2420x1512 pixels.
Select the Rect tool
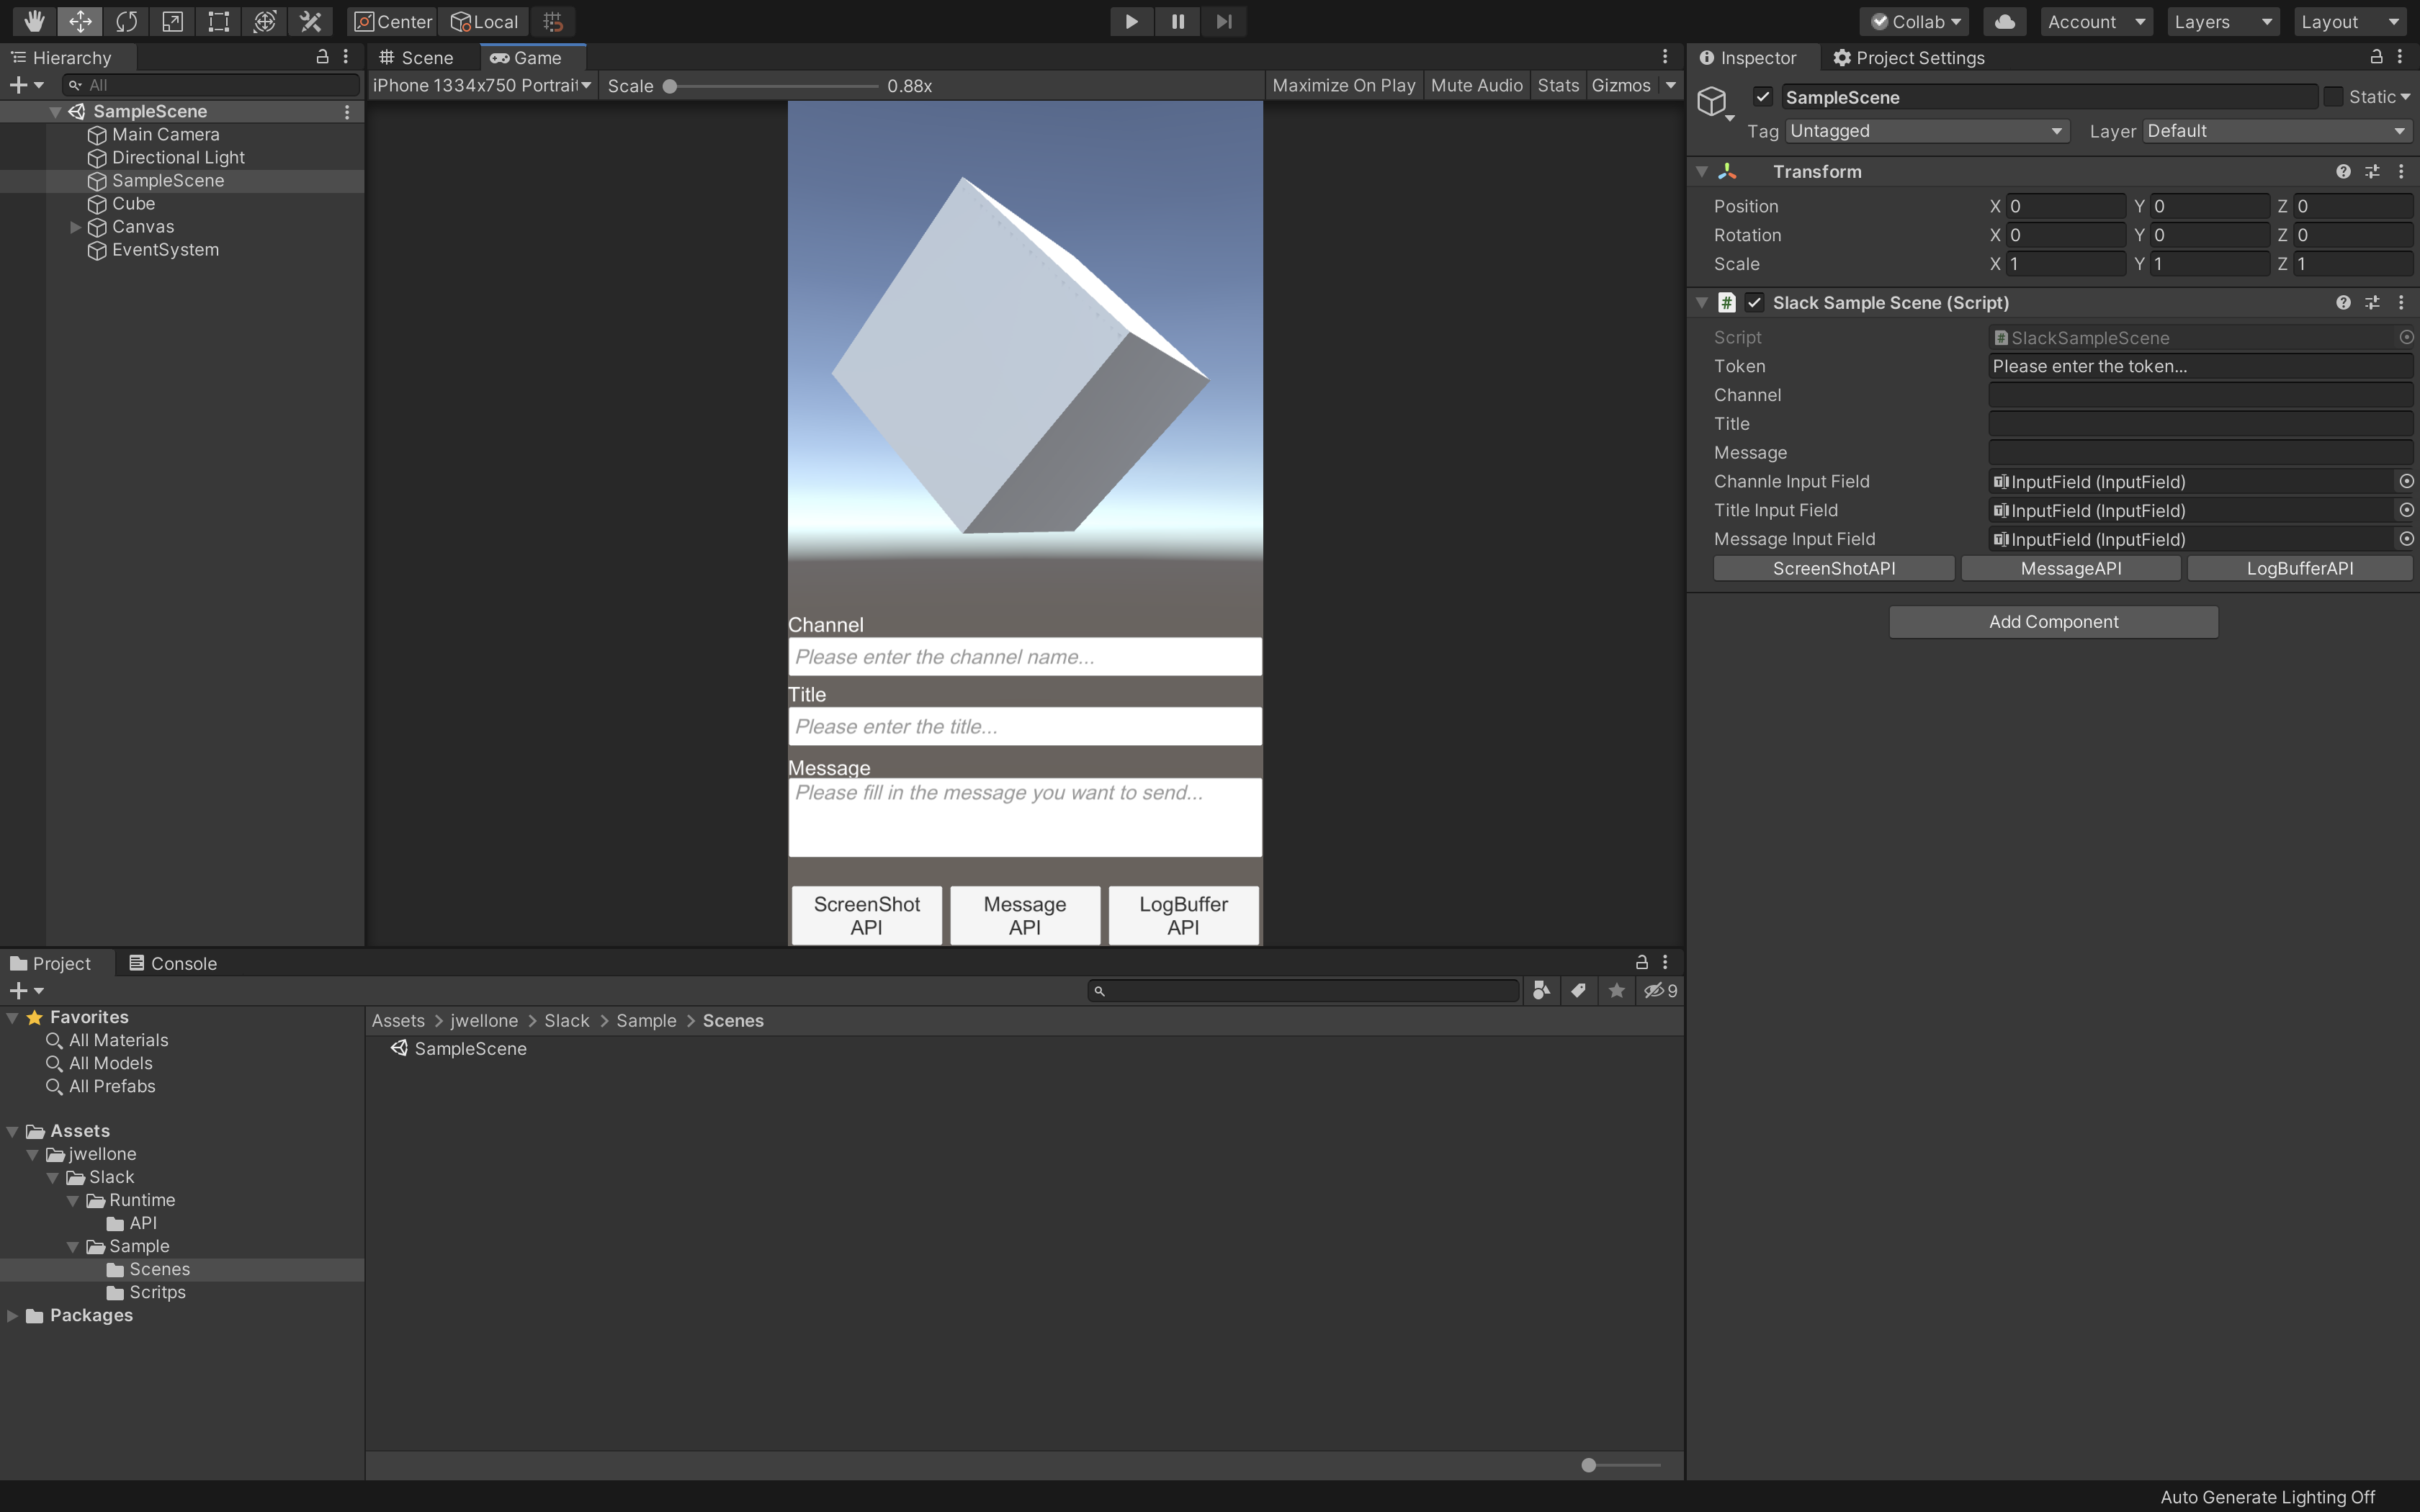click(218, 21)
